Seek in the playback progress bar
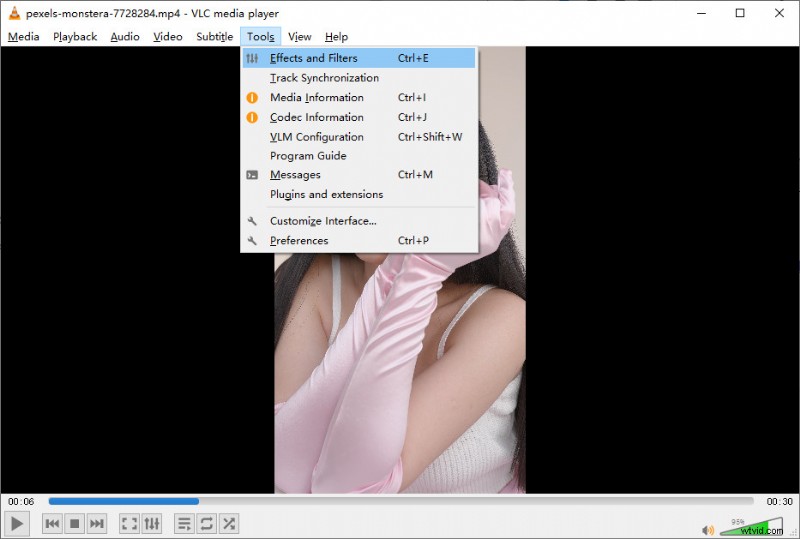 pyautogui.click(x=401, y=501)
